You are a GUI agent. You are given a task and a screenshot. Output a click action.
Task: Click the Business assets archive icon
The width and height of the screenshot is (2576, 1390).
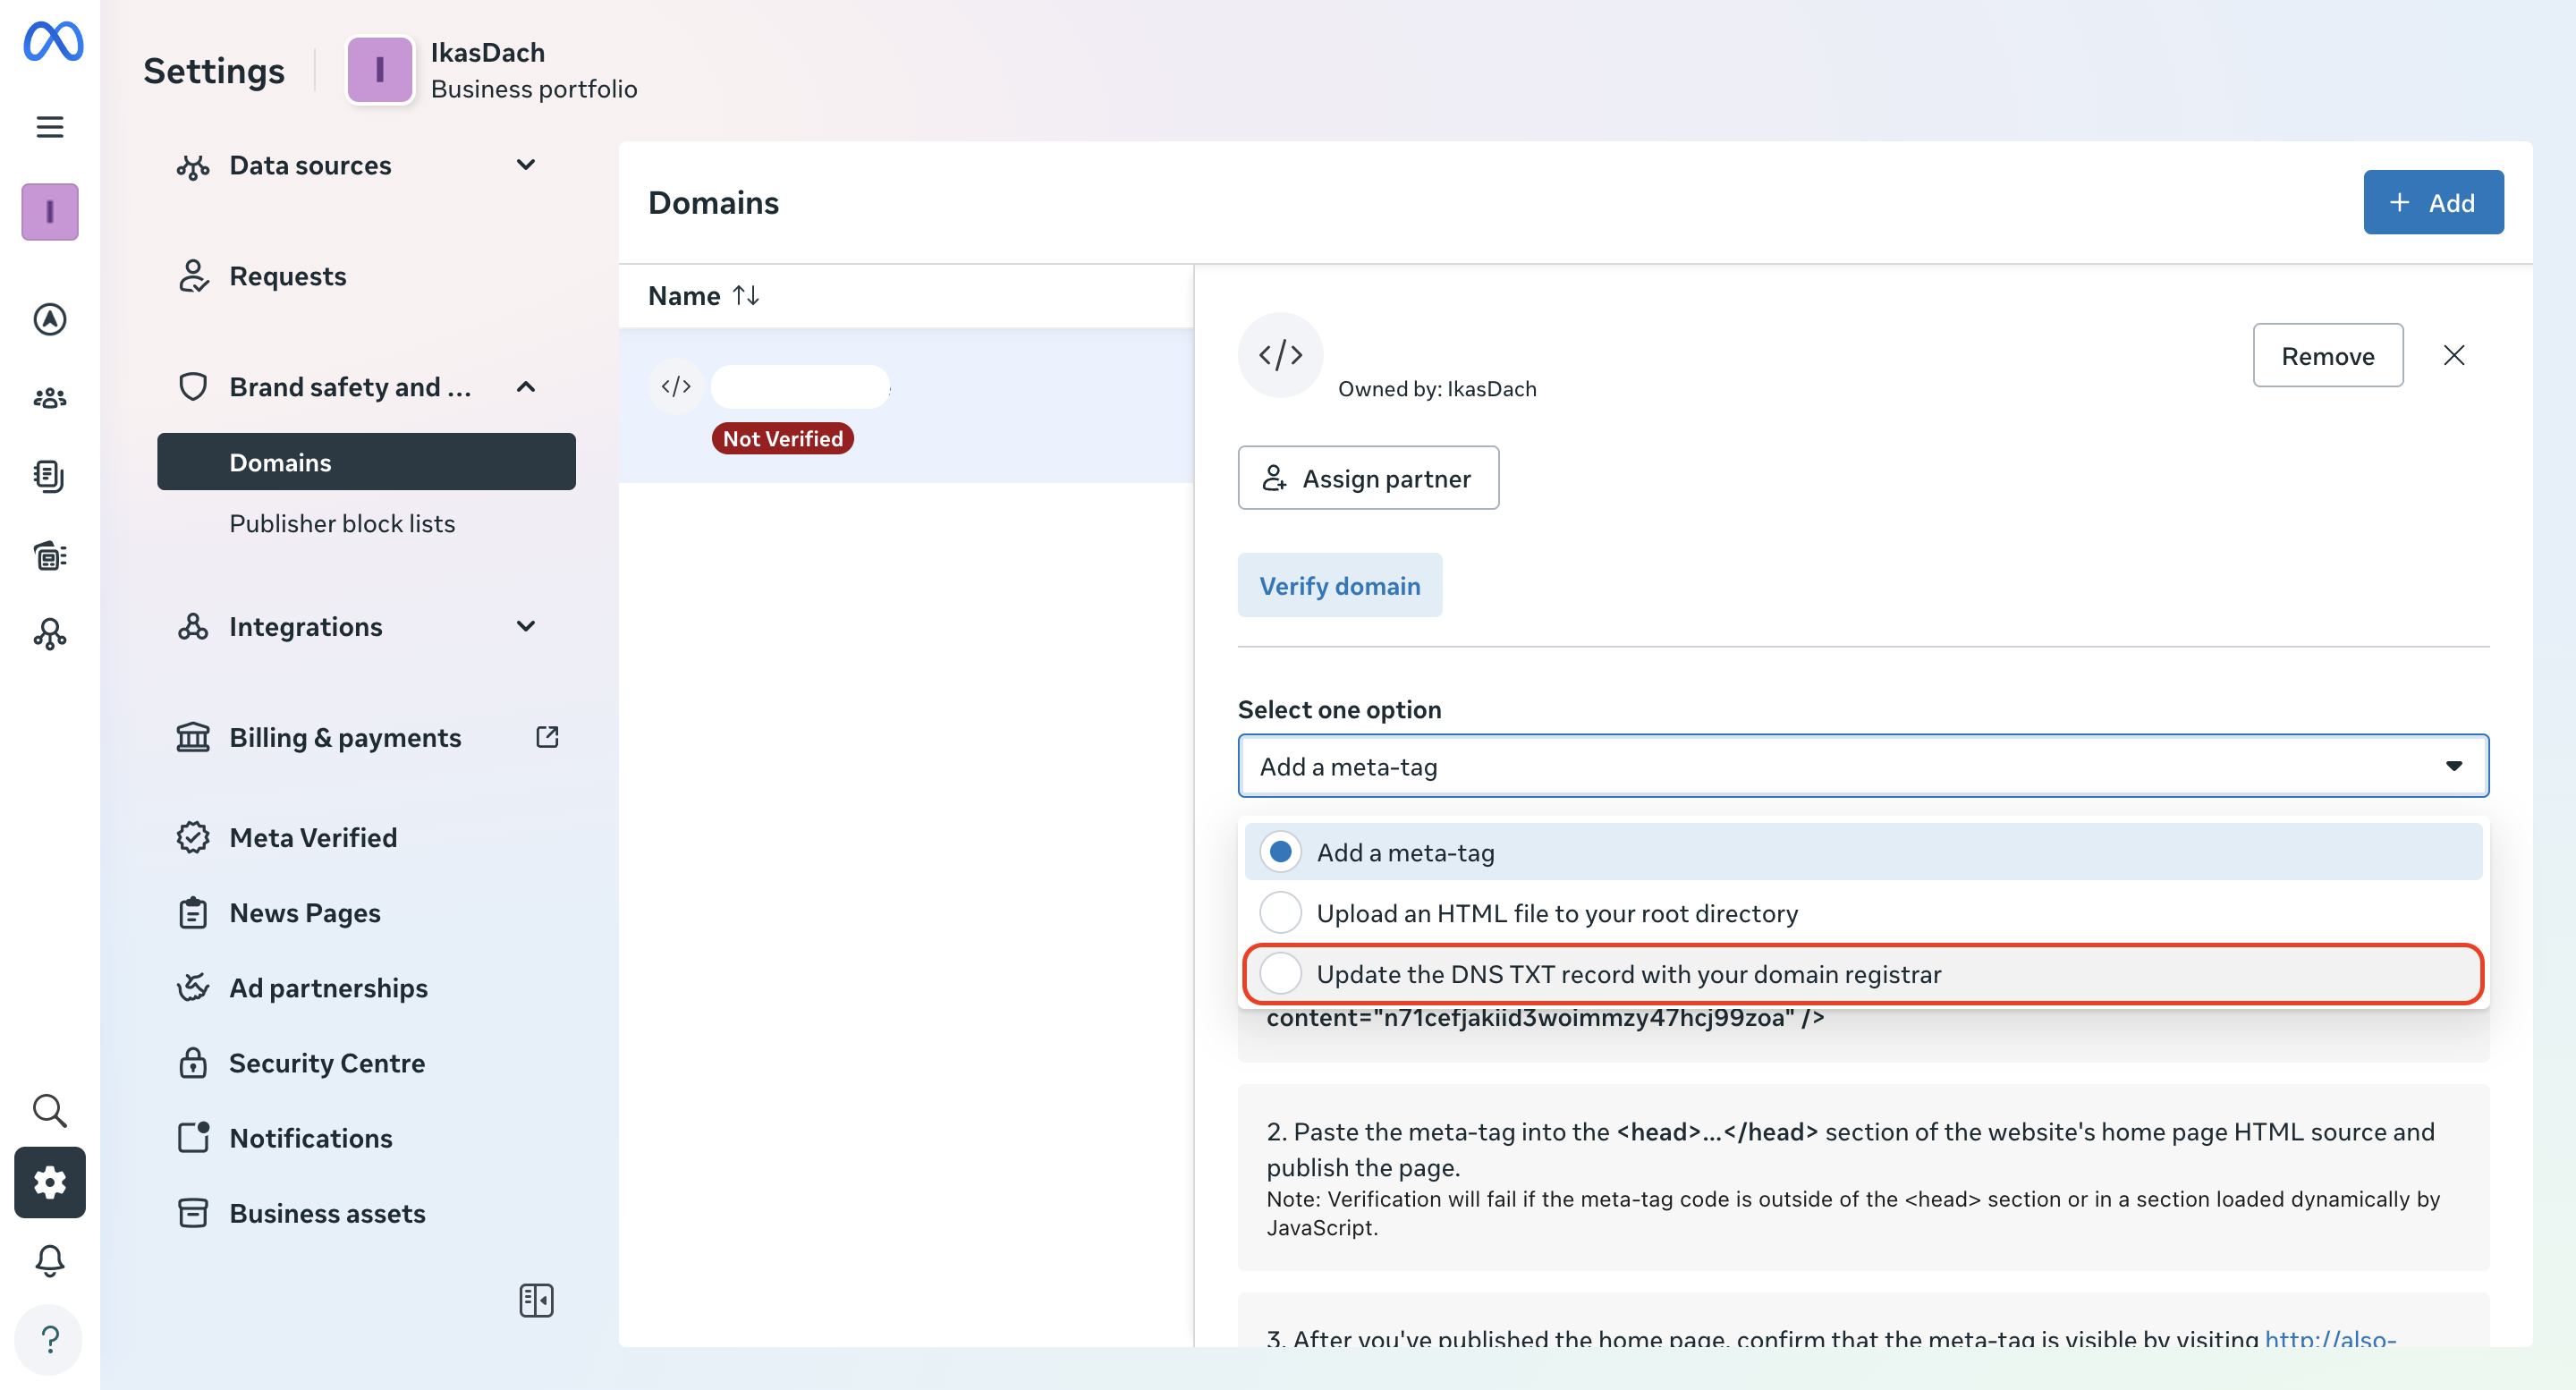pyautogui.click(x=193, y=1213)
